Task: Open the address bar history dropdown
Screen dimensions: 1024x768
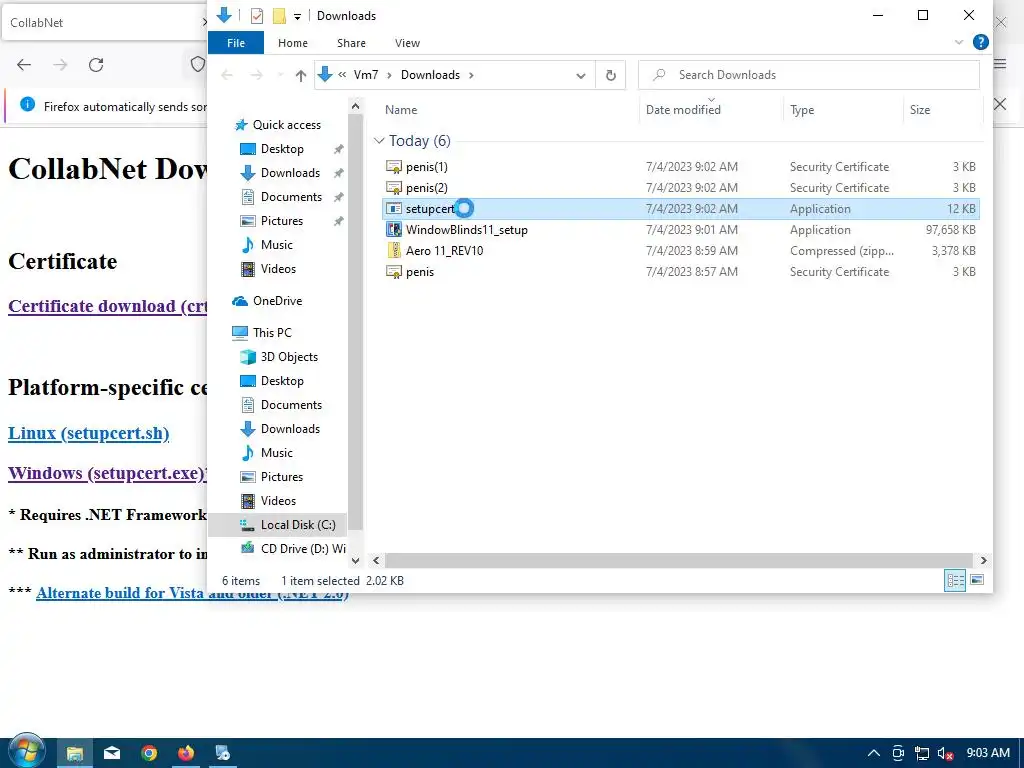Action: [581, 76]
